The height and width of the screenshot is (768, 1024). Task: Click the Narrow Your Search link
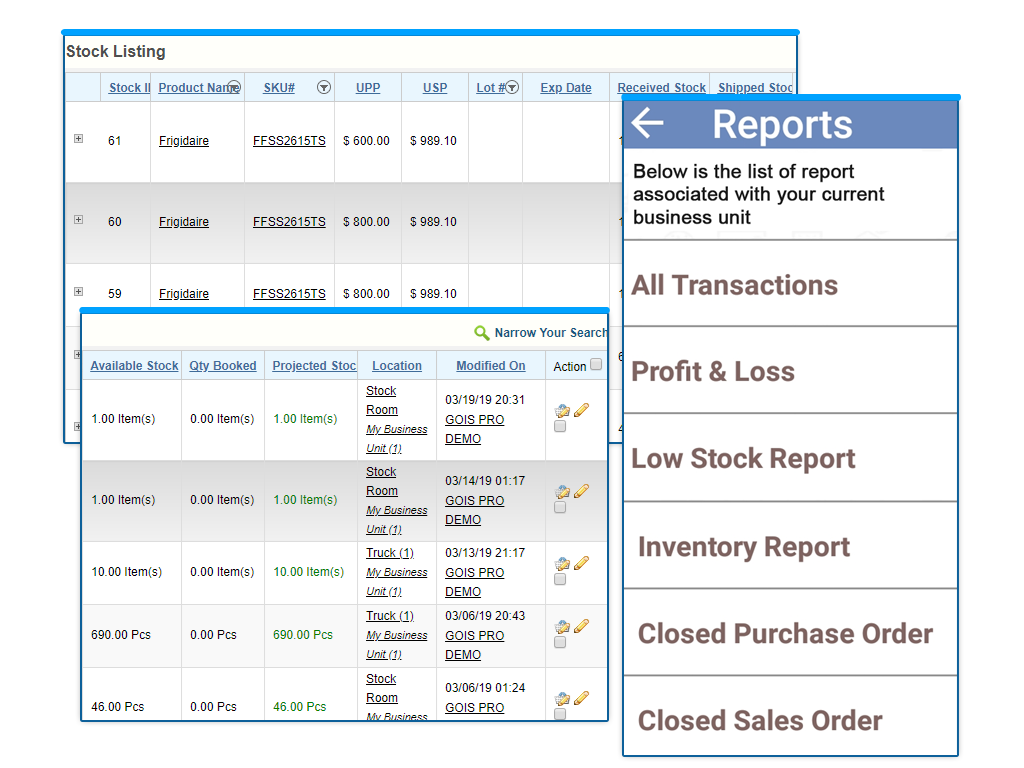[x=550, y=333]
